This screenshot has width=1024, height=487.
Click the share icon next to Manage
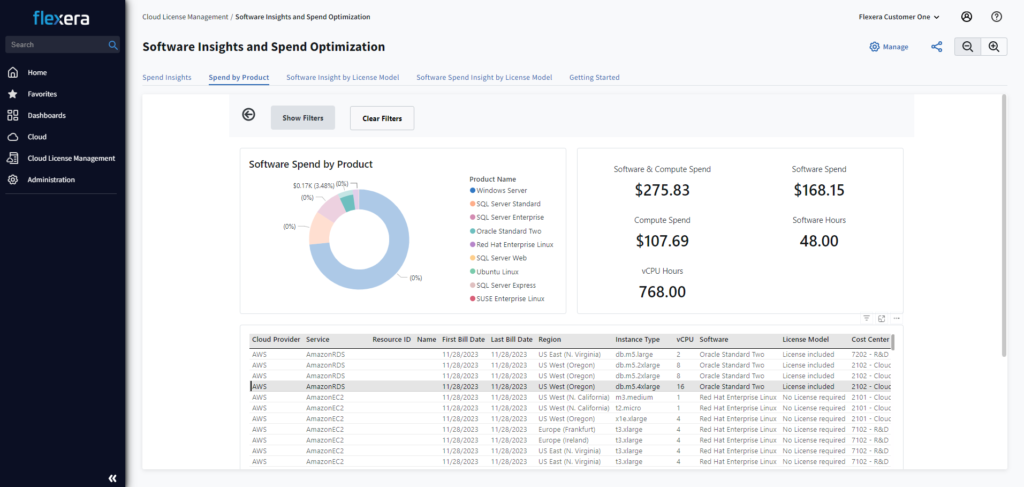point(937,47)
